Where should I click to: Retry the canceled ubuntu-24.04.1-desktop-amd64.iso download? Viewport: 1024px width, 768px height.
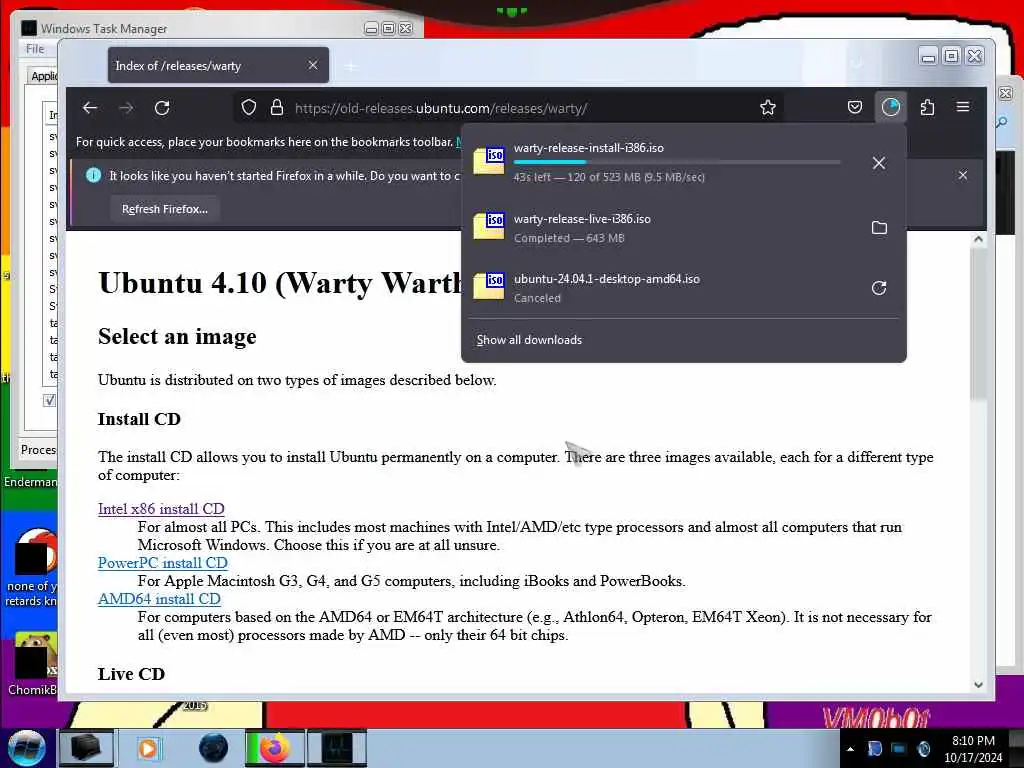(879, 288)
